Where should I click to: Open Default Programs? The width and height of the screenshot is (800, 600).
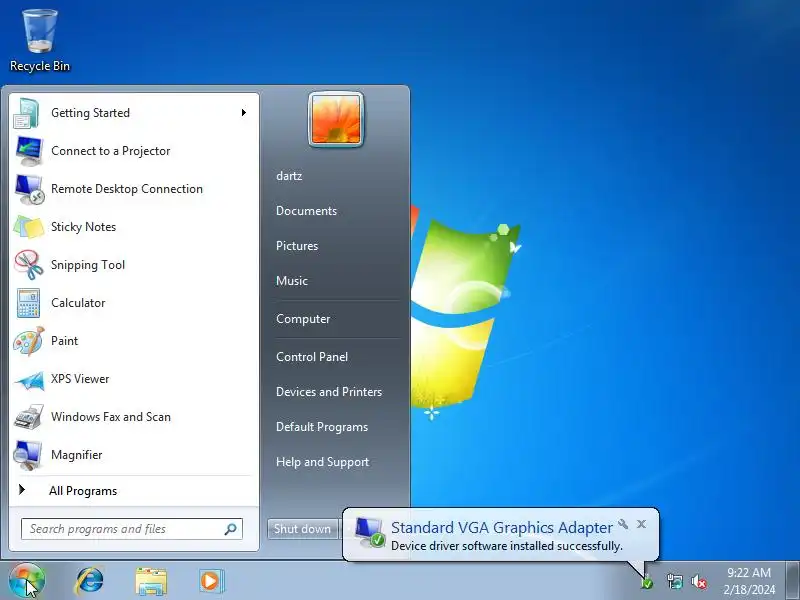[x=322, y=427]
